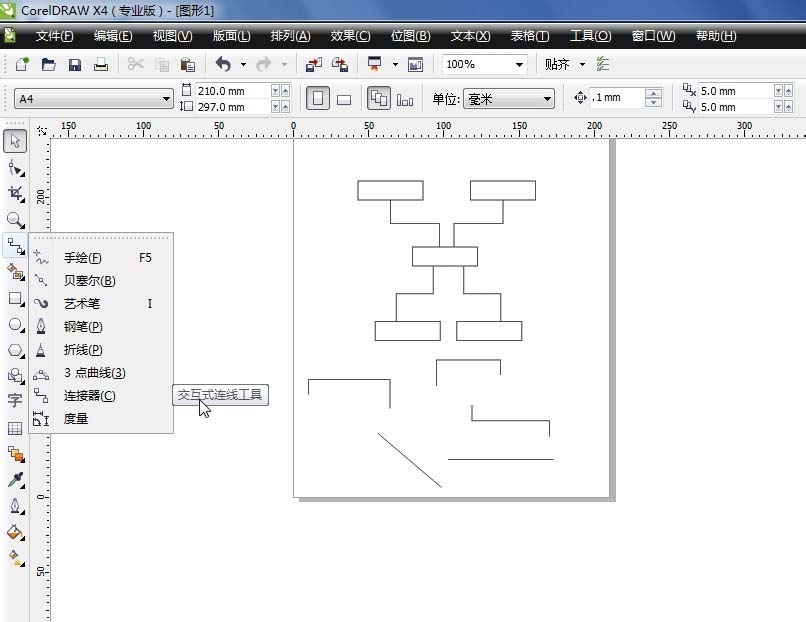Choose the Ellipse tool in the toolbox

15,325
